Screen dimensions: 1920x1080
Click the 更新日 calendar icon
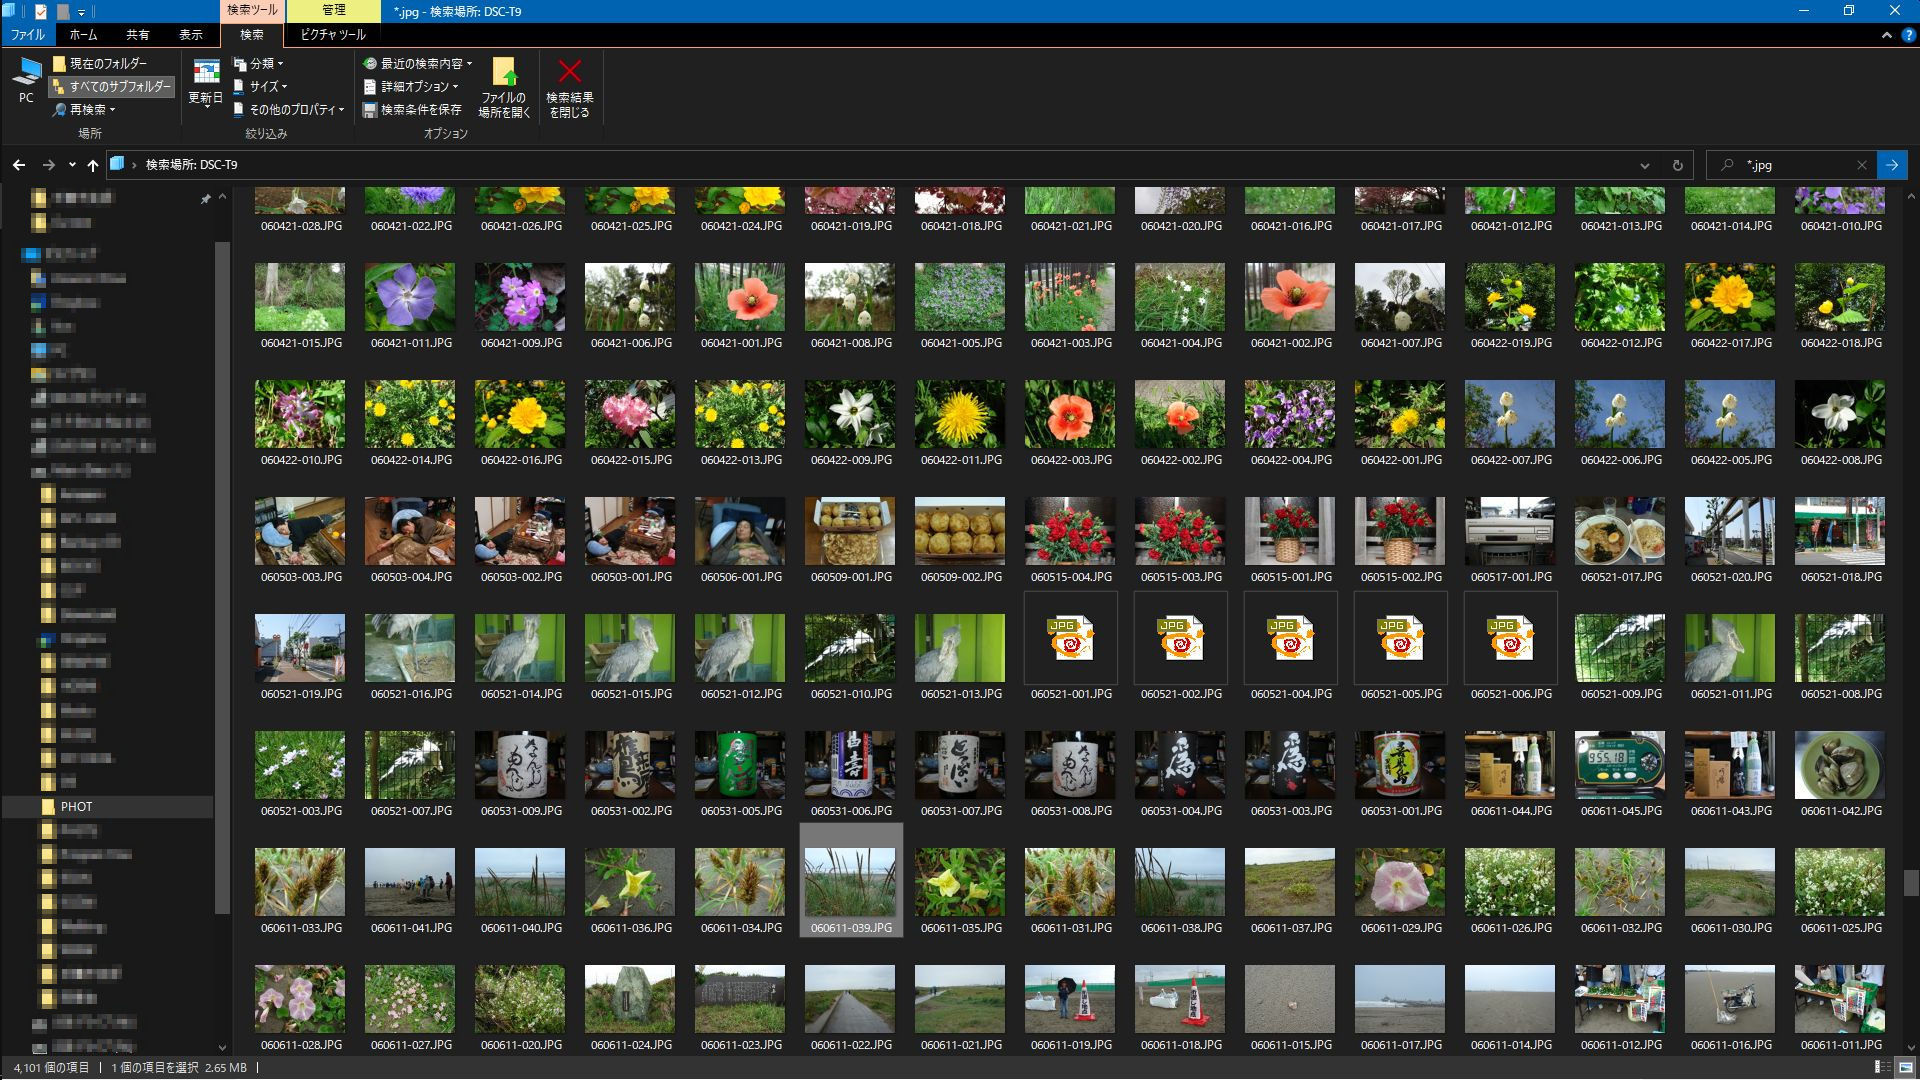pos(206,72)
